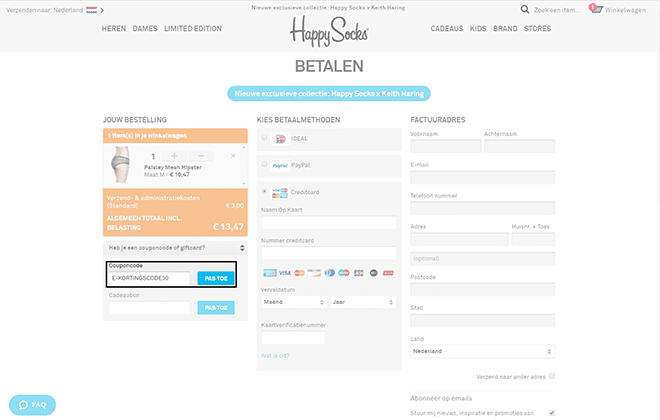Click the Diners Club card icon
Screen dimensions: 660x420
[x=330, y=273]
